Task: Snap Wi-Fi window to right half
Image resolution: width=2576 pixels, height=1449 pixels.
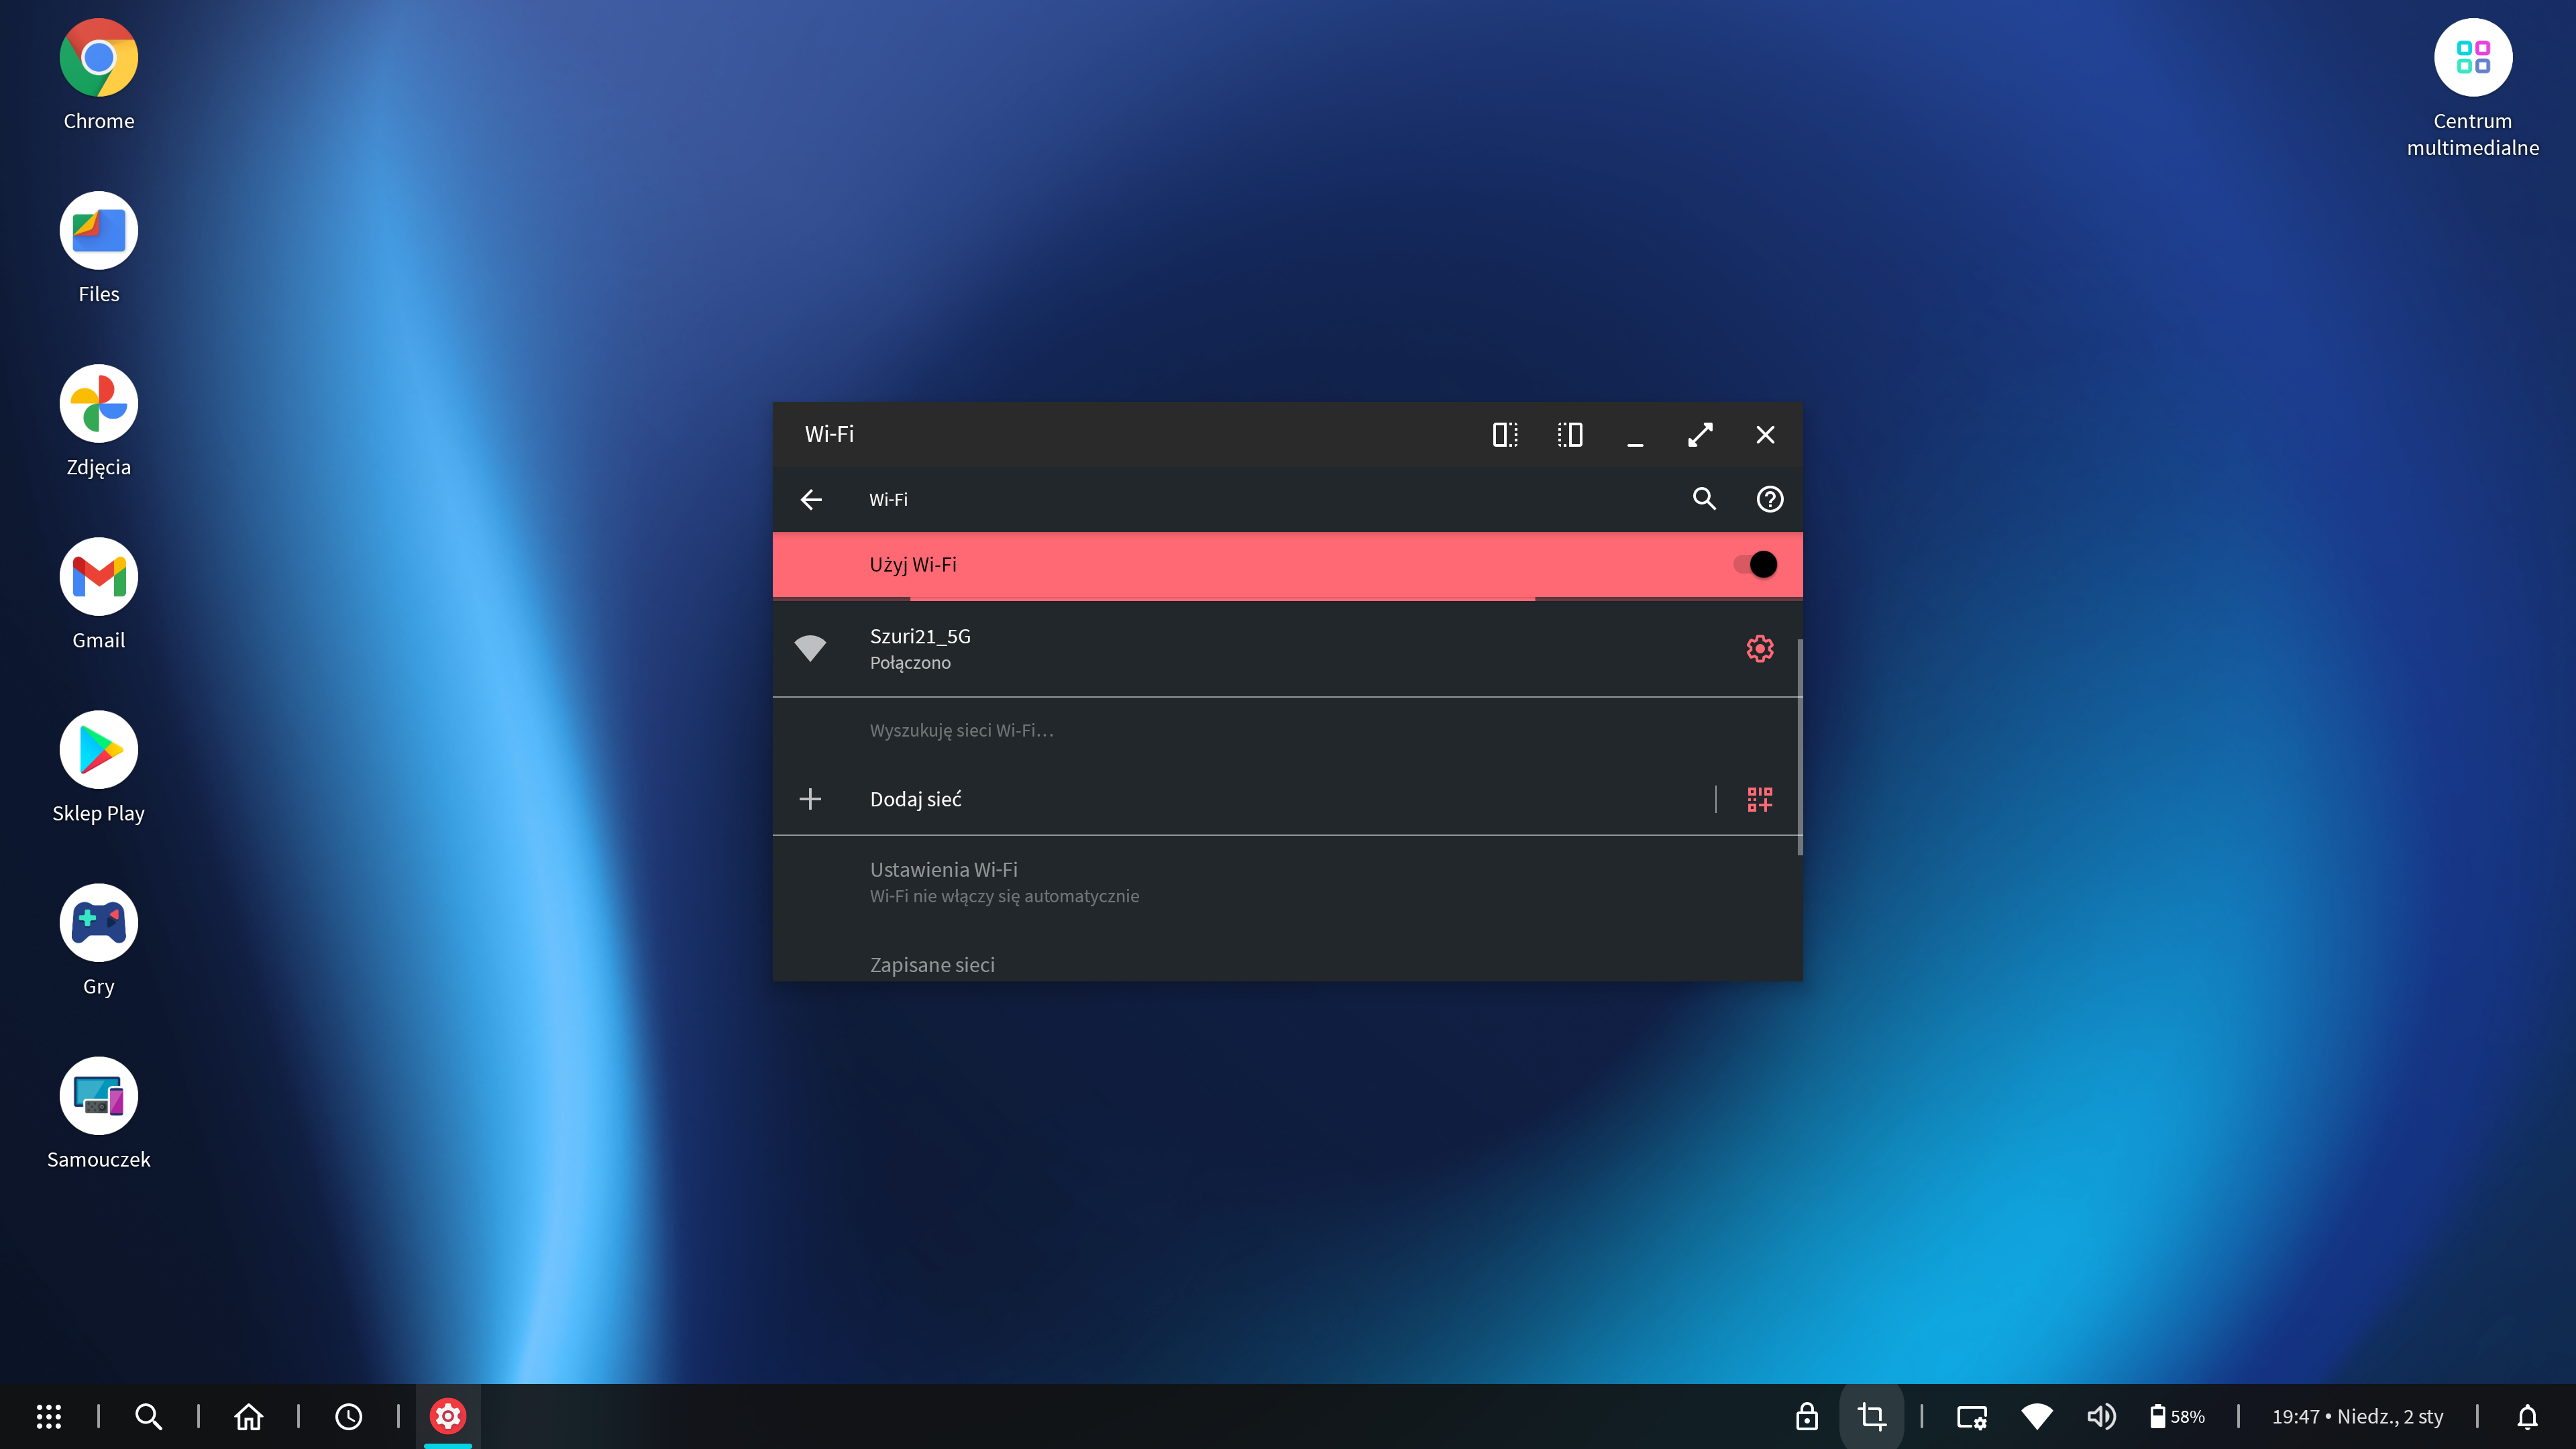Action: 1570,435
